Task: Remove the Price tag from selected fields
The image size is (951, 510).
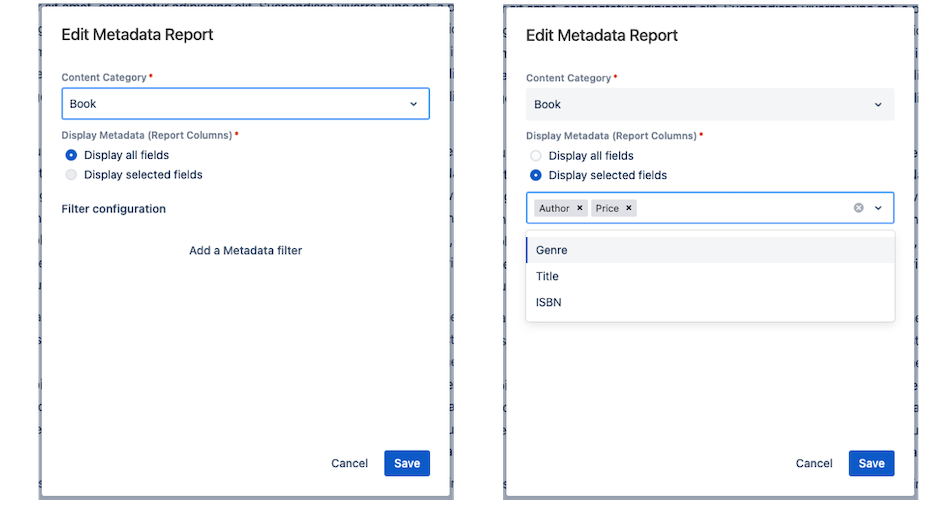Action: pyautogui.click(x=629, y=208)
